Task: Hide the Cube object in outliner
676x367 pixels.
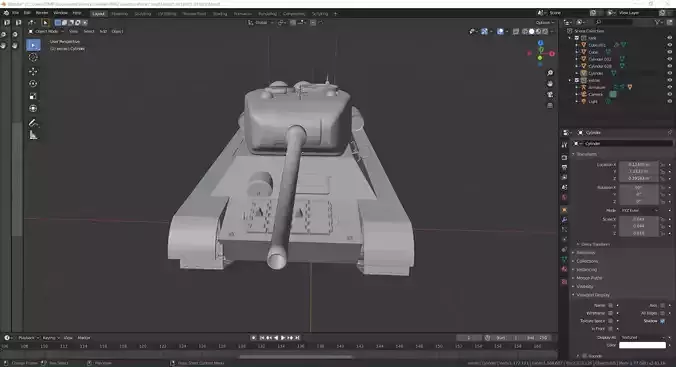Action: point(670,52)
